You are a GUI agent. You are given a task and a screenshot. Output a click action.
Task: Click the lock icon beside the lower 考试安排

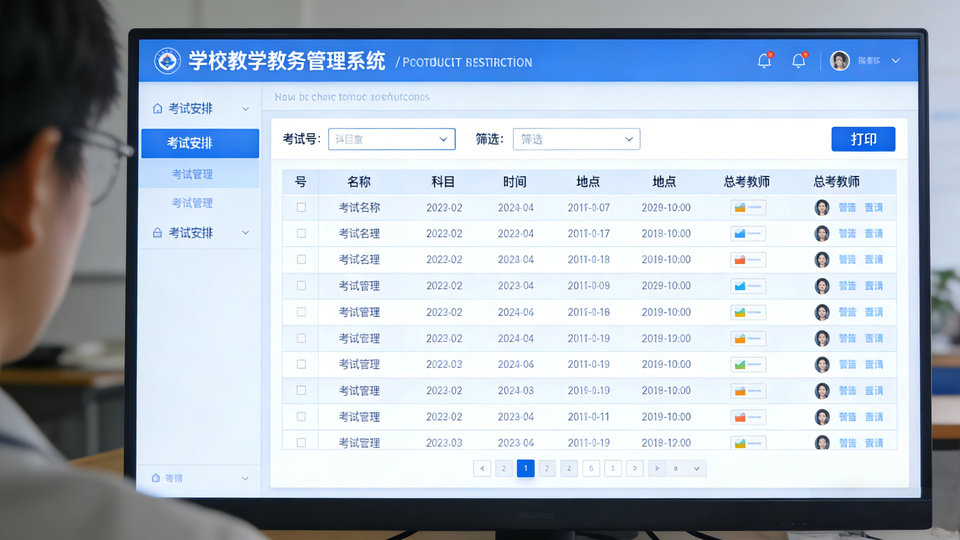(x=157, y=233)
